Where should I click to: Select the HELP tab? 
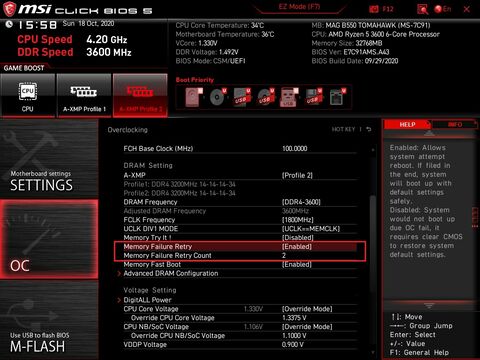click(407, 124)
